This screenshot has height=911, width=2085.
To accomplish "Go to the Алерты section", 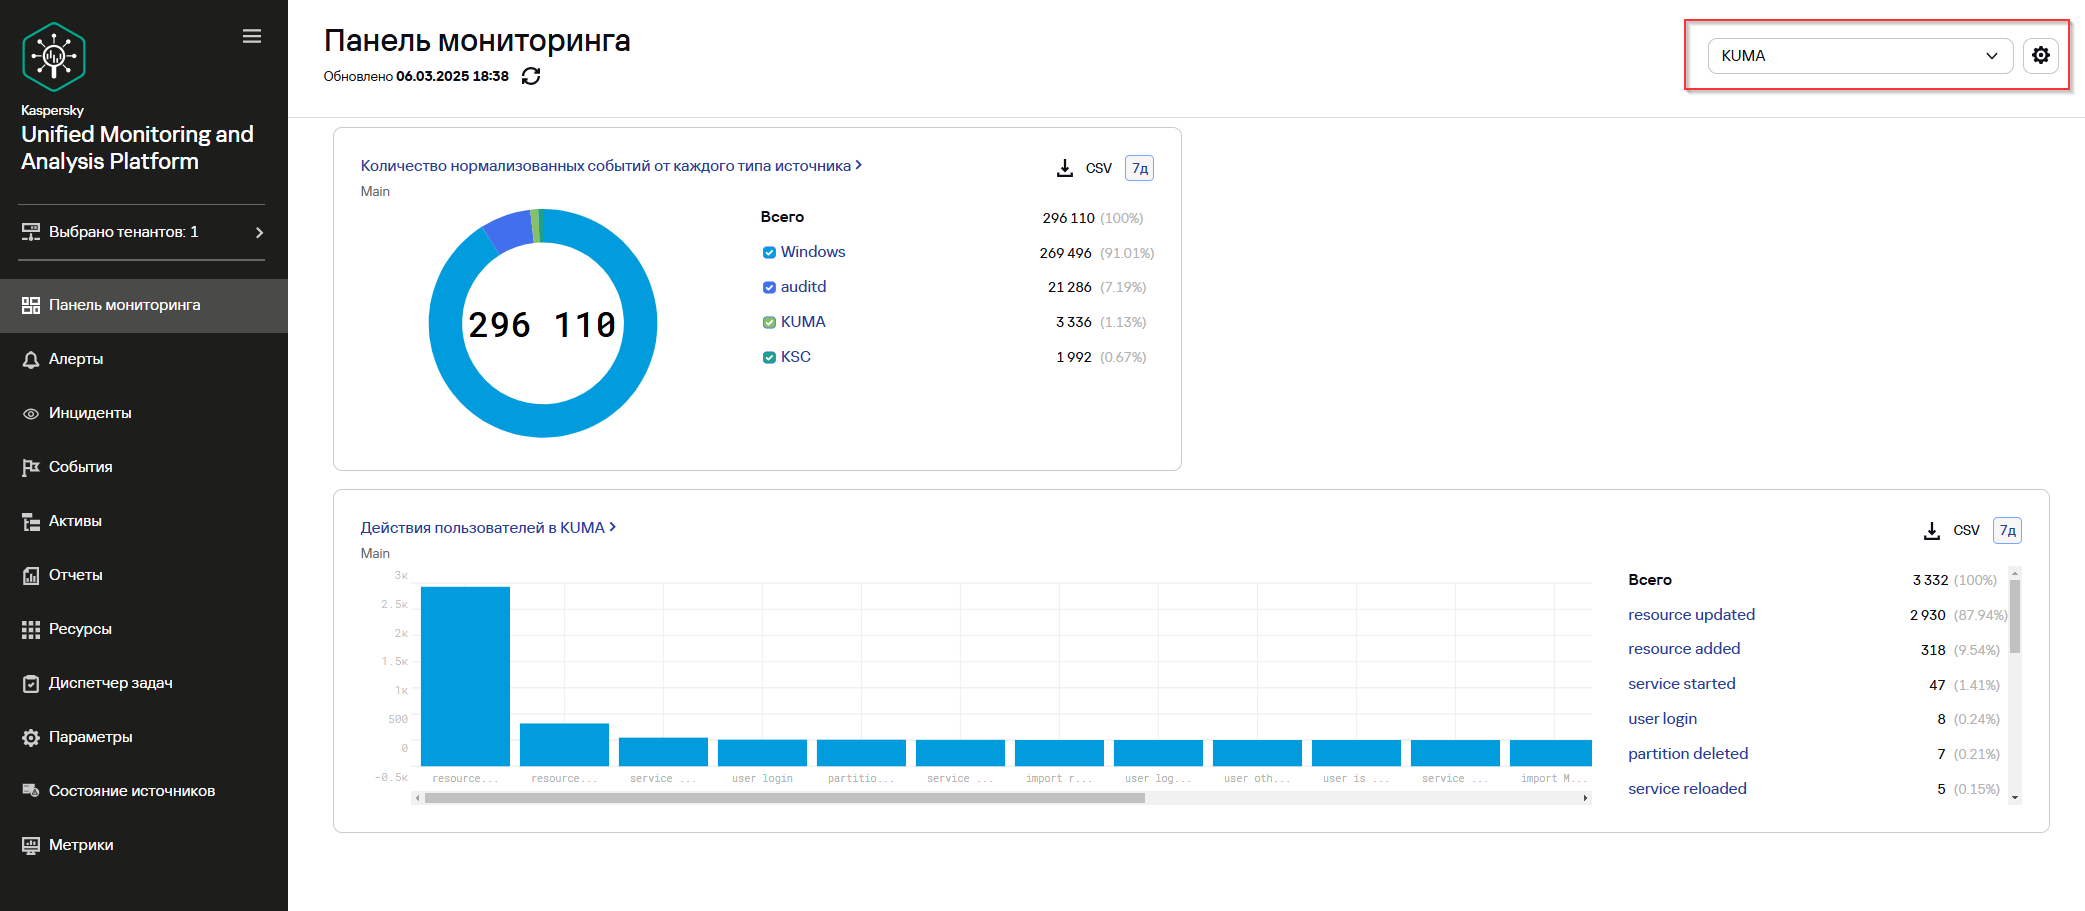I will [x=144, y=359].
